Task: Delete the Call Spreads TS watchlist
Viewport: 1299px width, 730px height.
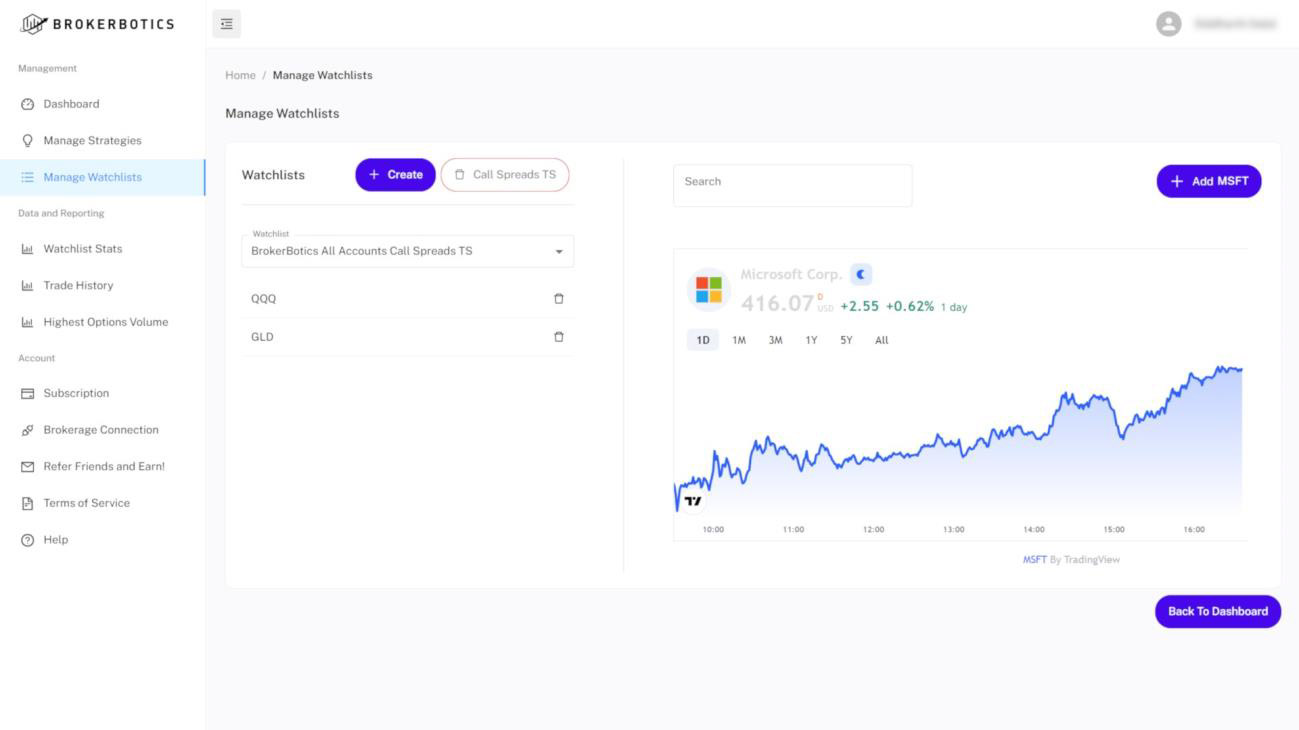Action: click(505, 175)
